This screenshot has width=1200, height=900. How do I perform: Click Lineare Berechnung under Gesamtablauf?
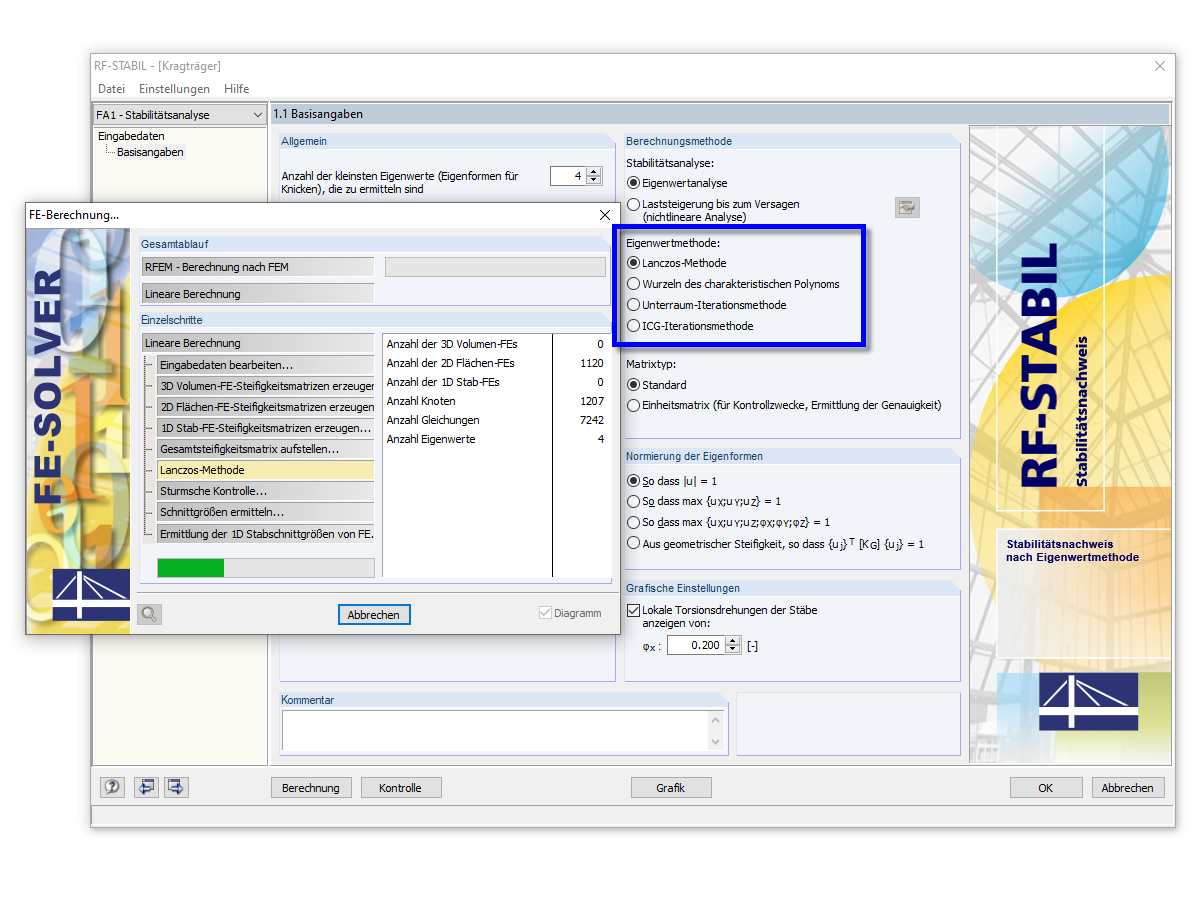[258, 294]
